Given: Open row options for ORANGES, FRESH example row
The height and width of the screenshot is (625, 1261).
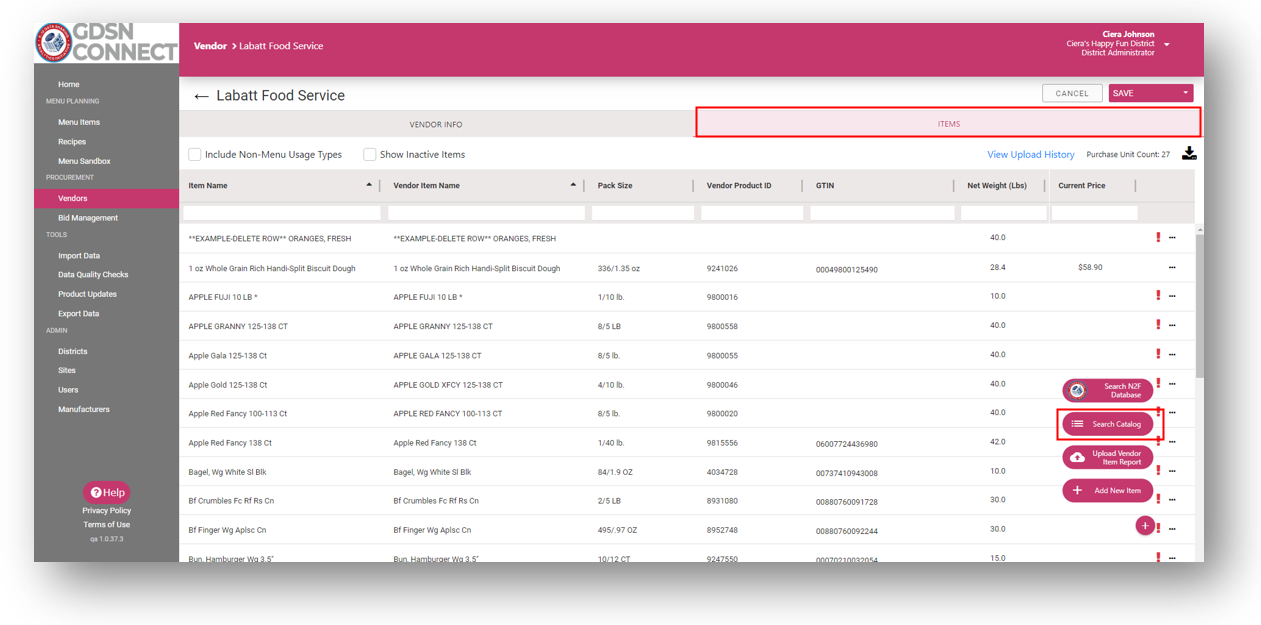Looking at the screenshot, I should (1172, 238).
